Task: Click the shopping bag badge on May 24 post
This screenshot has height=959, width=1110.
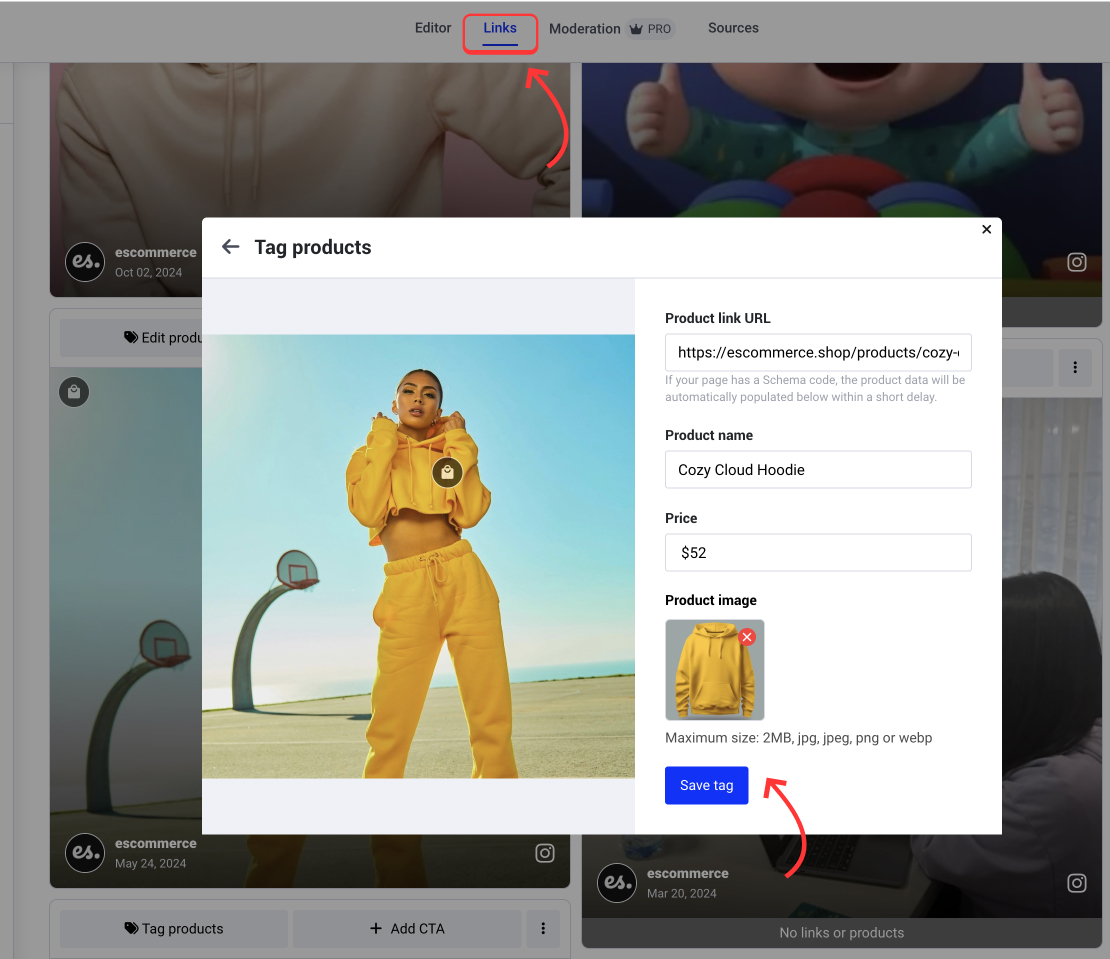Action: (74, 391)
